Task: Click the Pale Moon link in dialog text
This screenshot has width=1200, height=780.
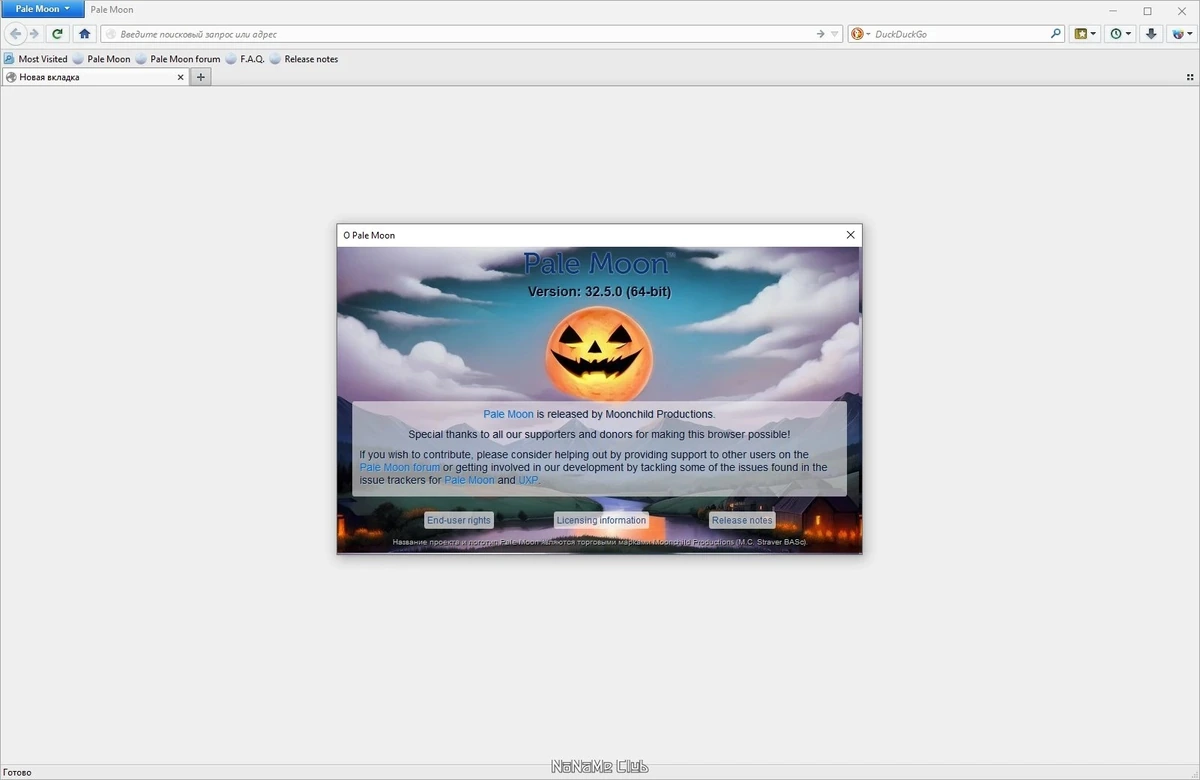Action: point(508,414)
